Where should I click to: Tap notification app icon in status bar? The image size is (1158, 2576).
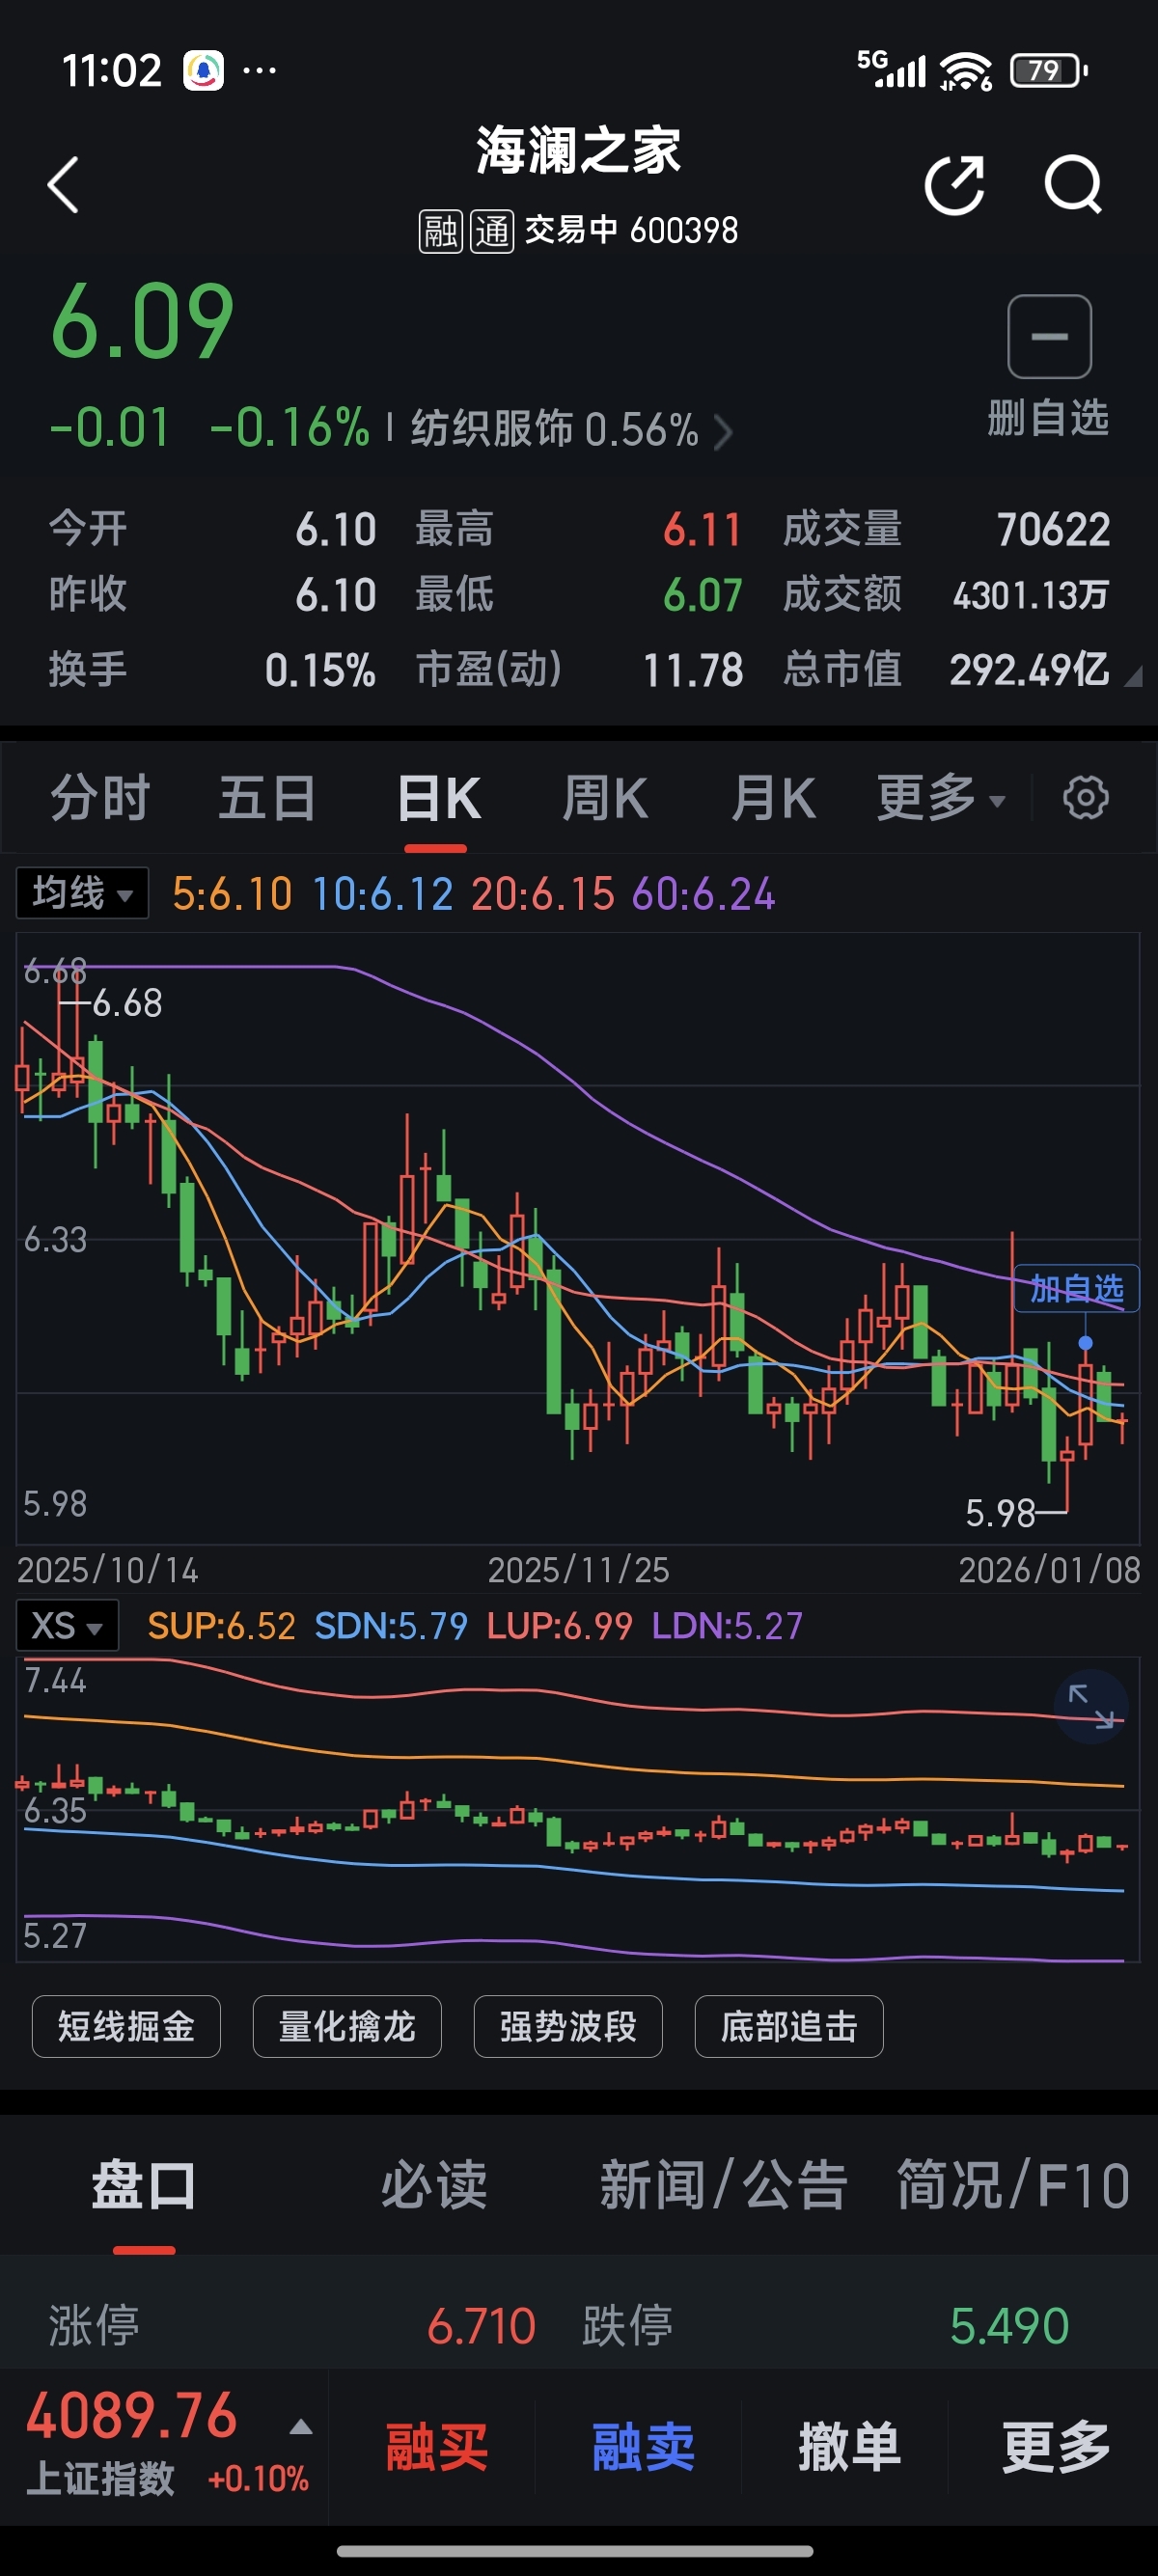pyautogui.click(x=204, y=71)
